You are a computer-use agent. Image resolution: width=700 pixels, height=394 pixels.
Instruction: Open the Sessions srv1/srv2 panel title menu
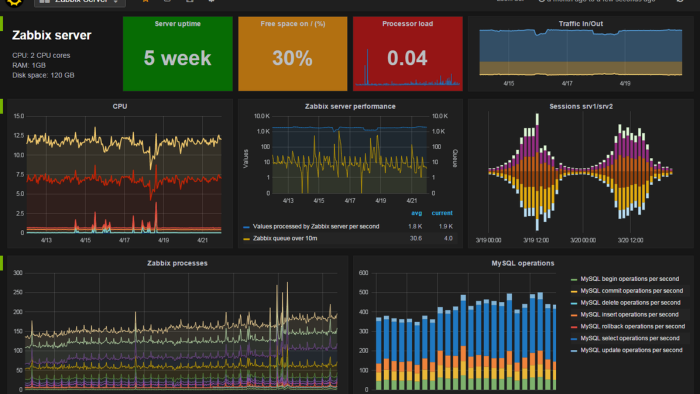(581, 106)
